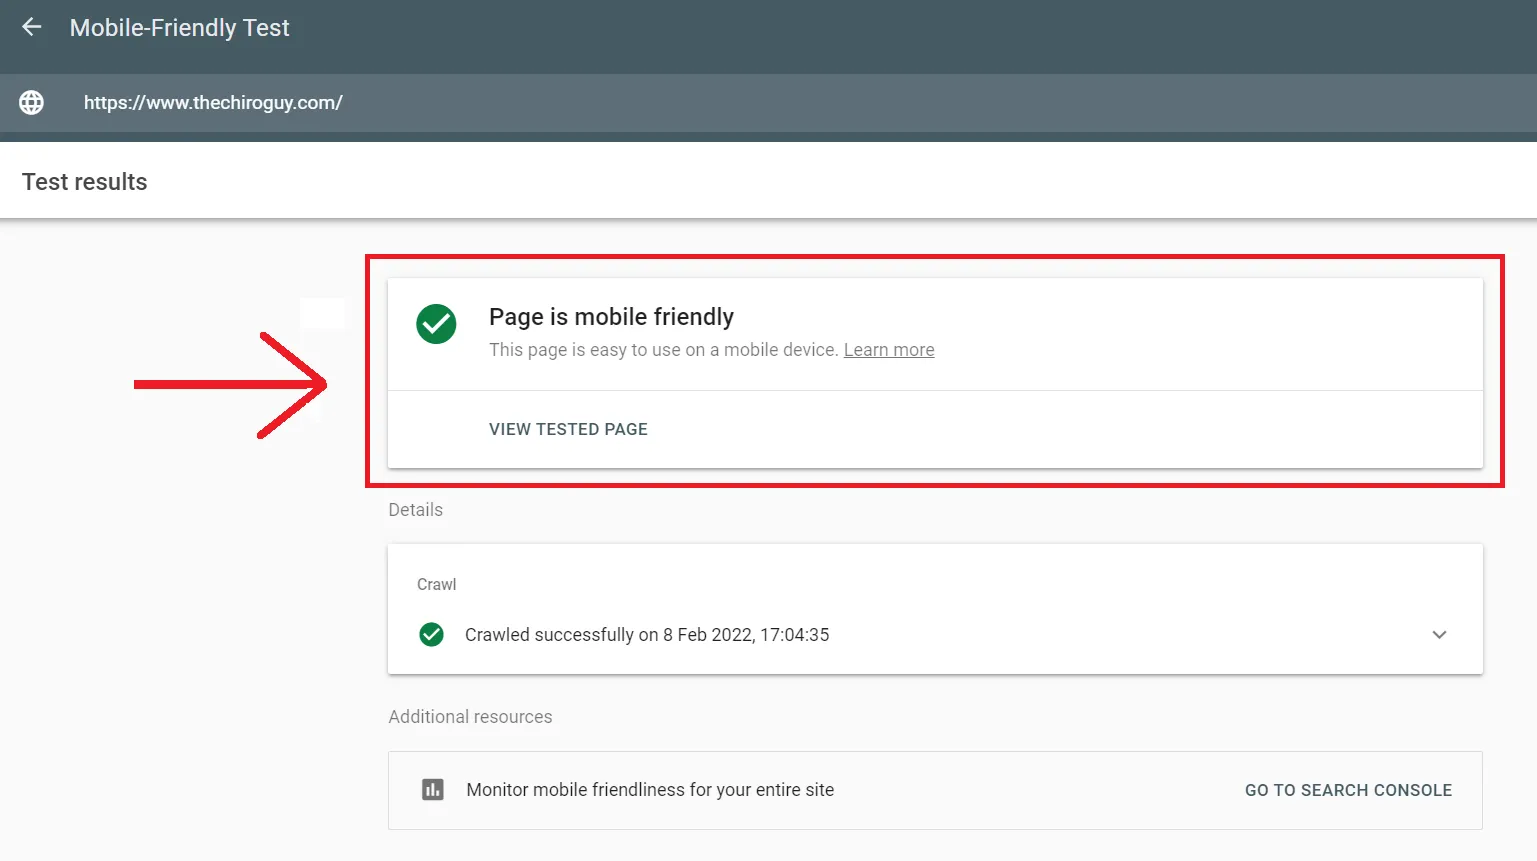Click the Page is mobile friendly heading
Image resolution: width=1537 pixels, height=861 pixels.
click(x=611, y=317)
